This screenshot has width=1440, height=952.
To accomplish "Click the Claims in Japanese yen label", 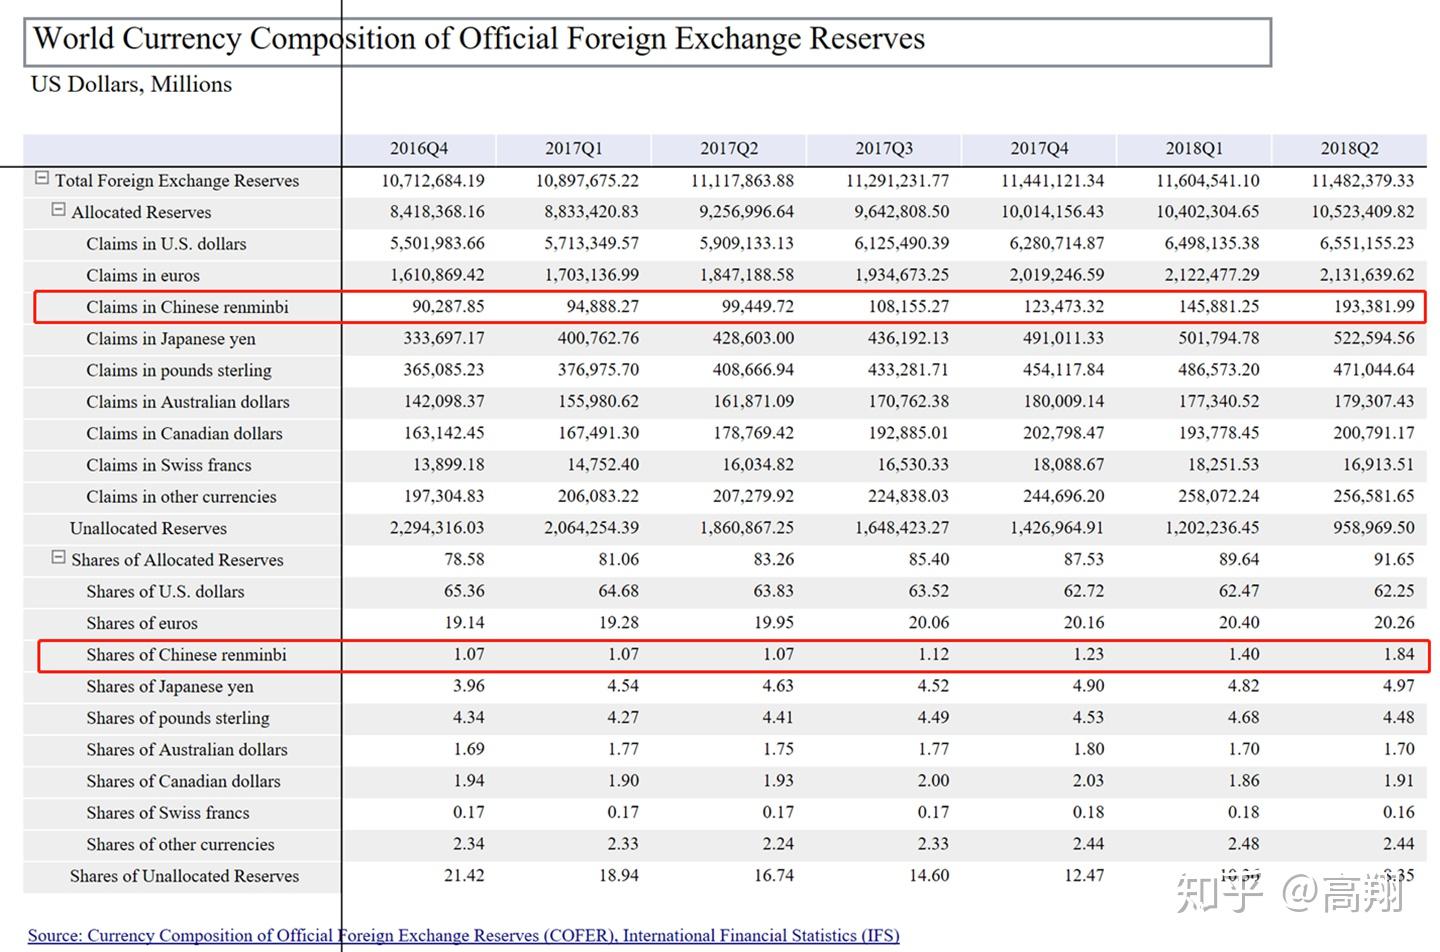I will pyautogui.click(x=171, y=339).
